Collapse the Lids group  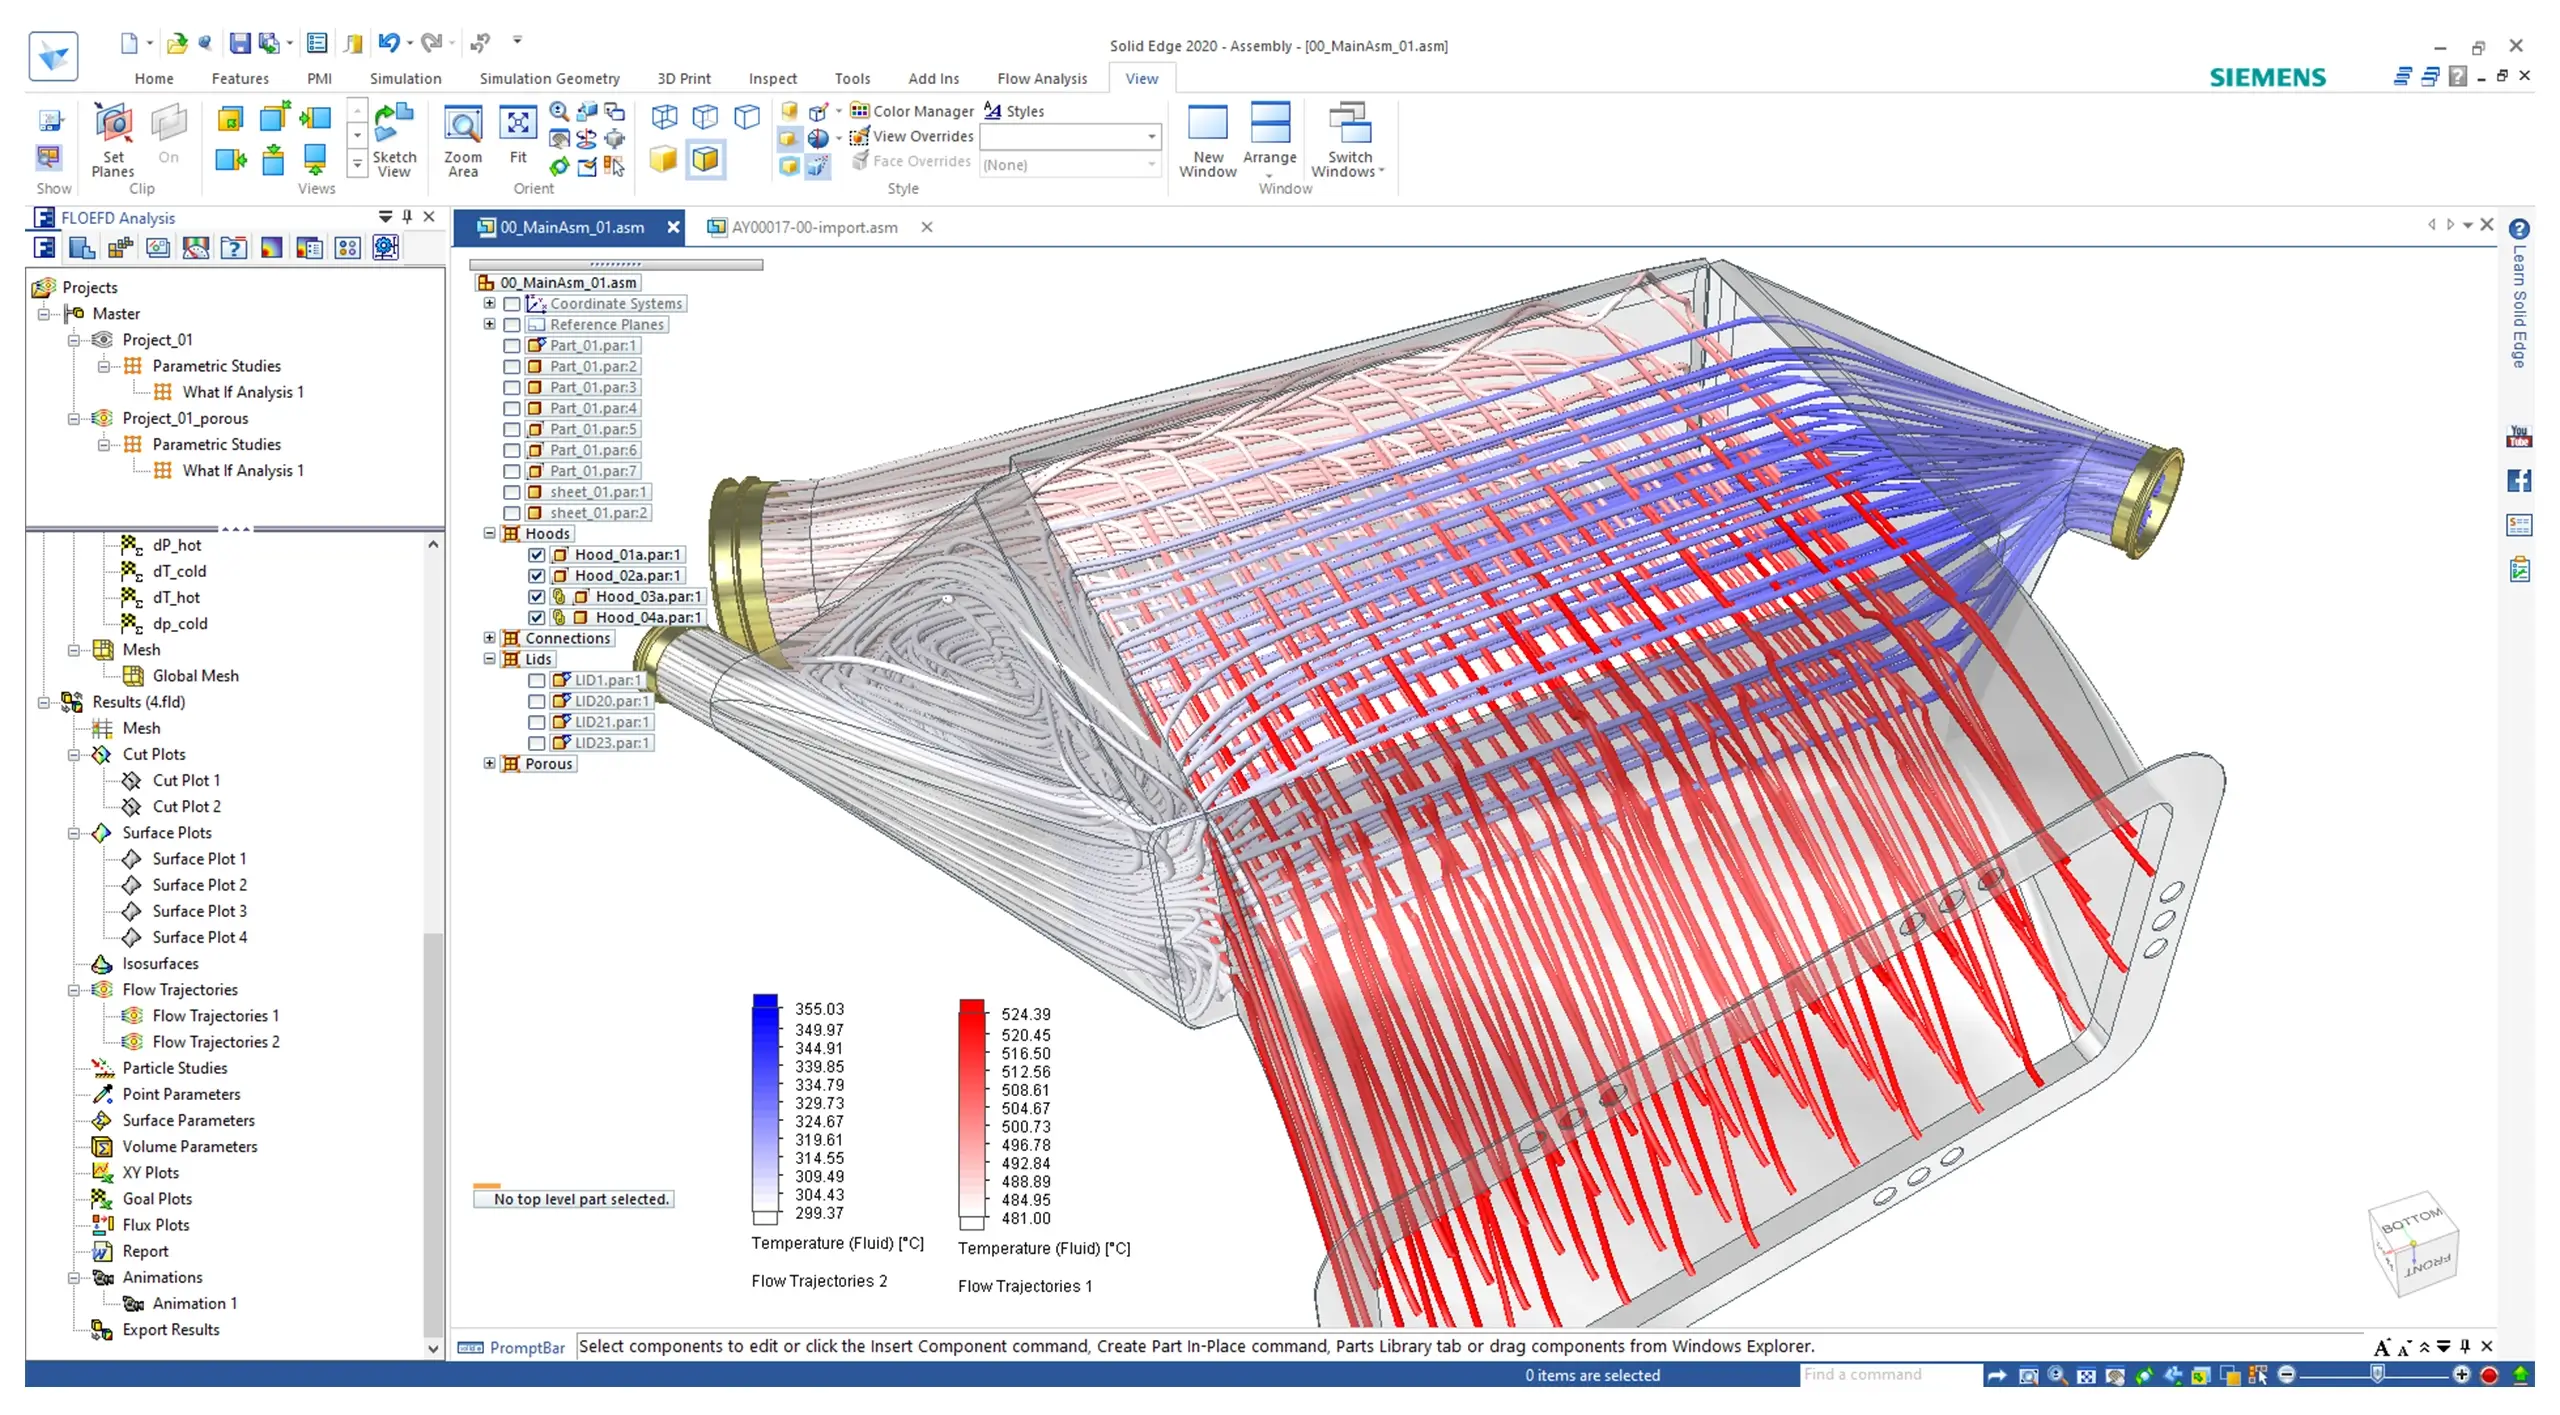[490, 659]
